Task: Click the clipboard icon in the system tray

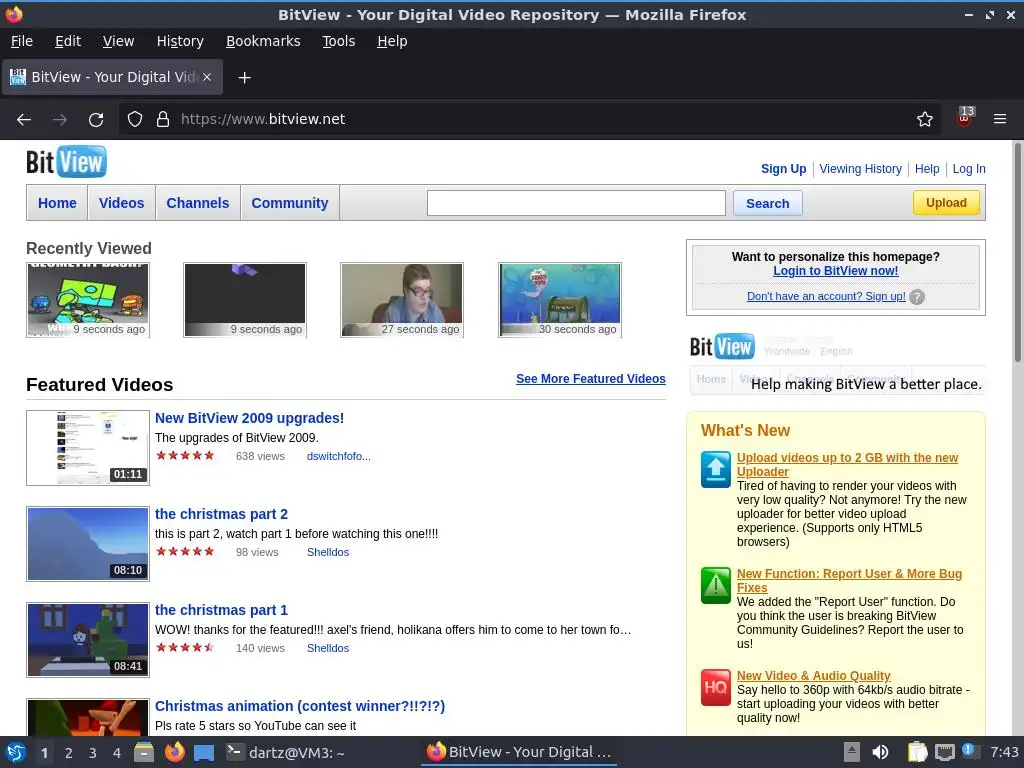Action: [x=918, y=752]
